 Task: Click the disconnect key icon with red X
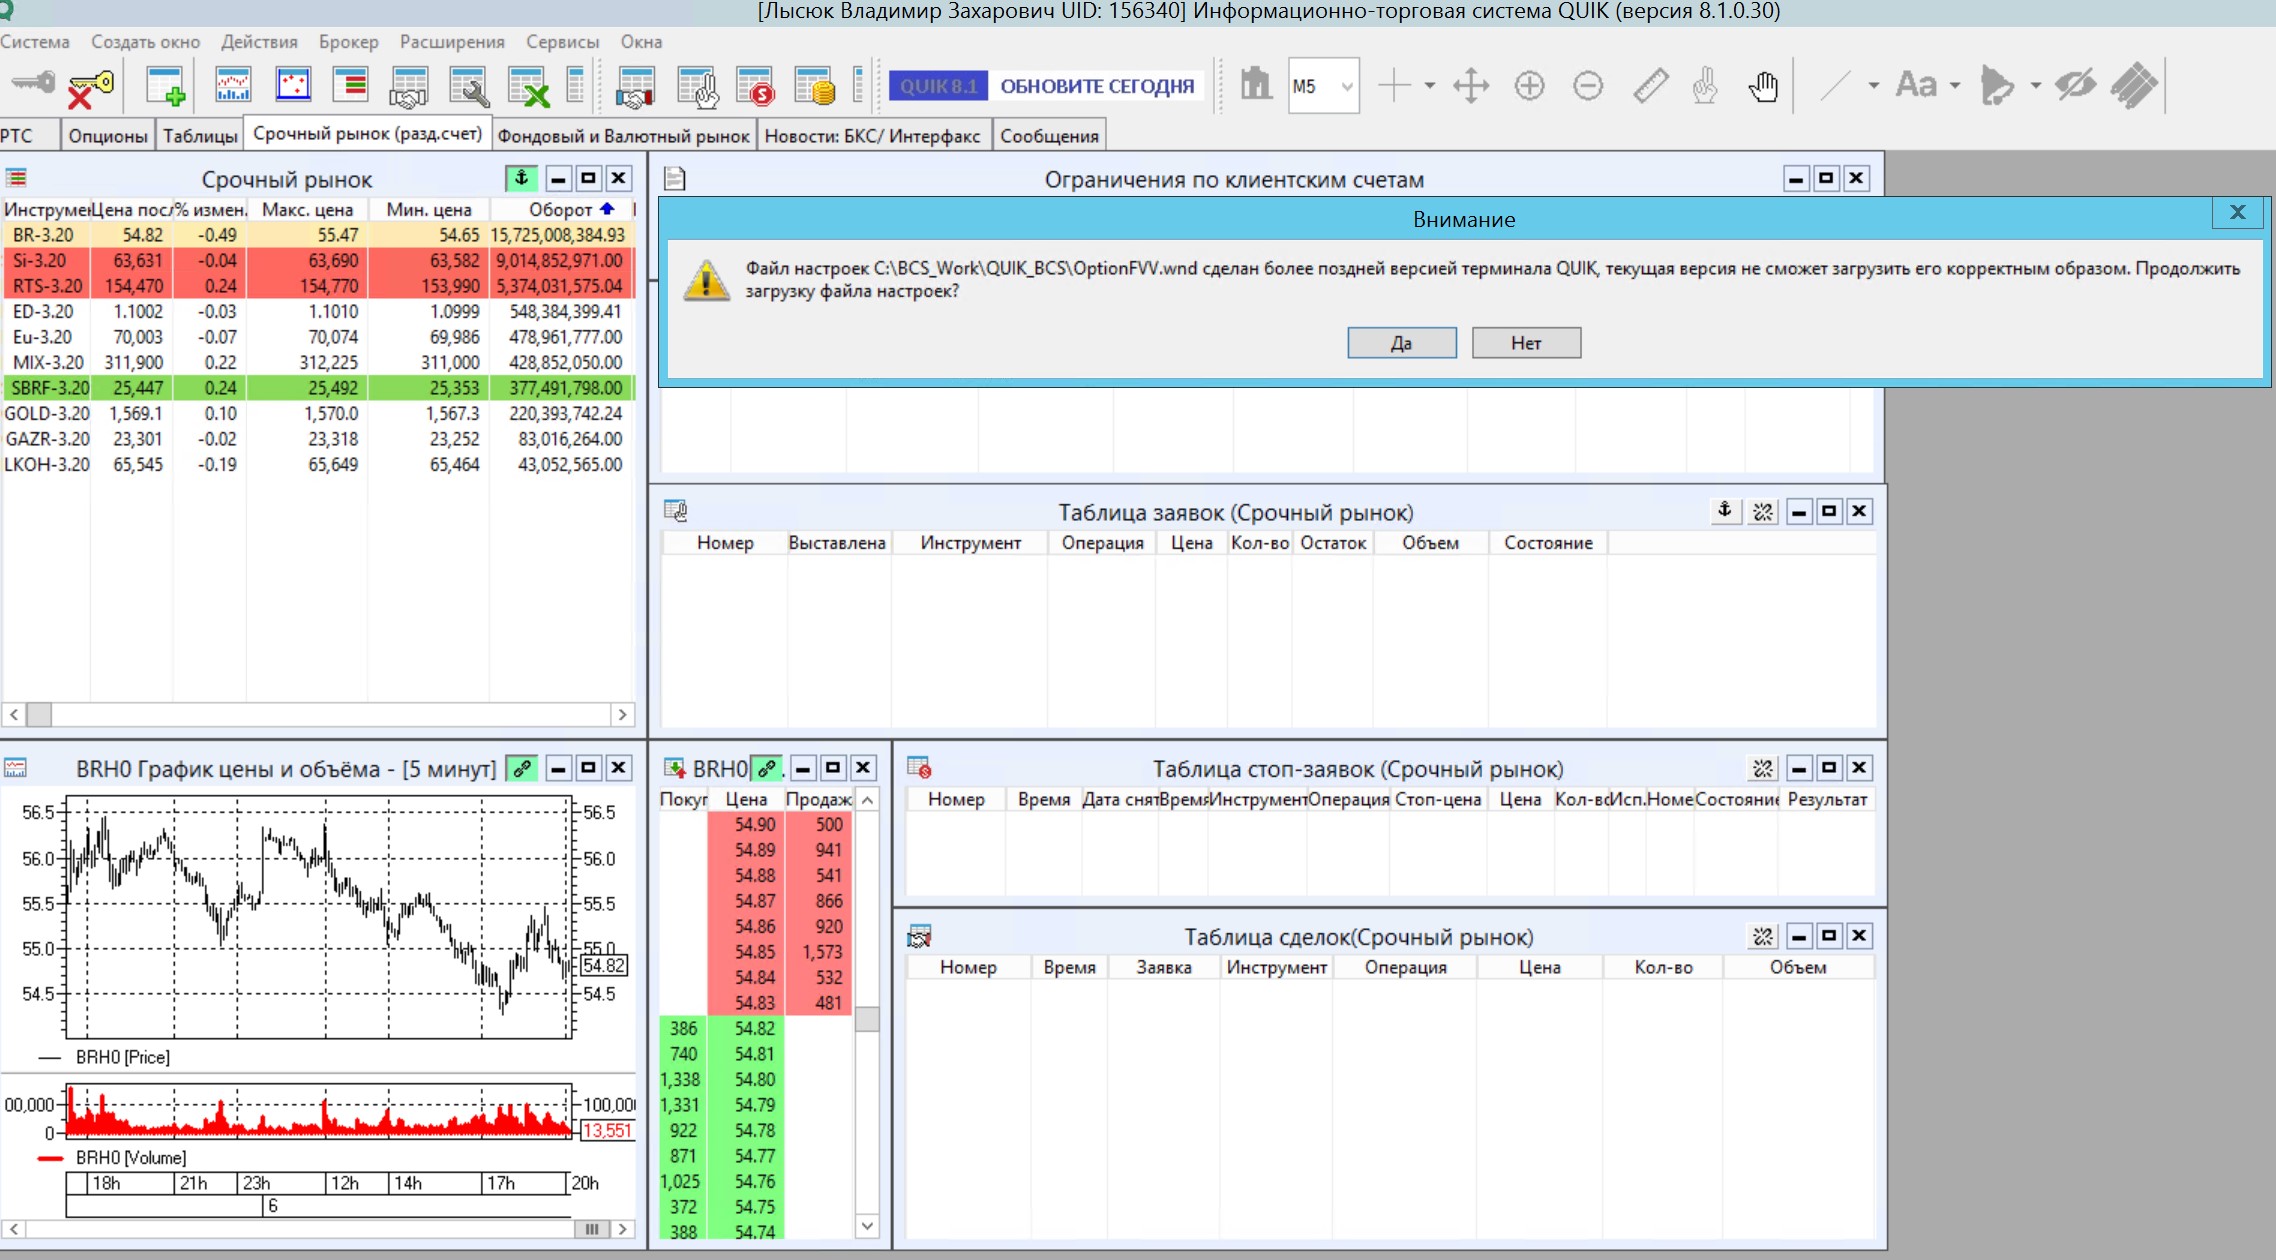(90, 87)
